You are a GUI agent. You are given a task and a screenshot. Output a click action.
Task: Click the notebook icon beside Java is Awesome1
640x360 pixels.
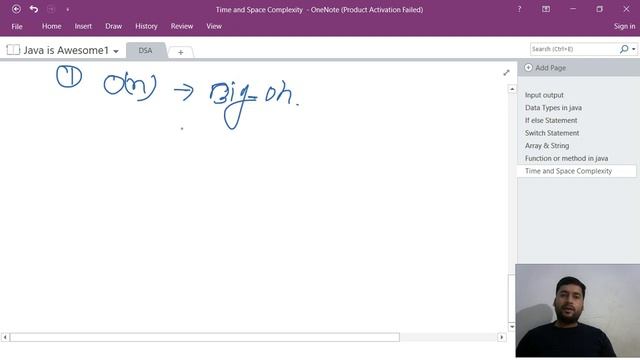[x=13, y=50]
